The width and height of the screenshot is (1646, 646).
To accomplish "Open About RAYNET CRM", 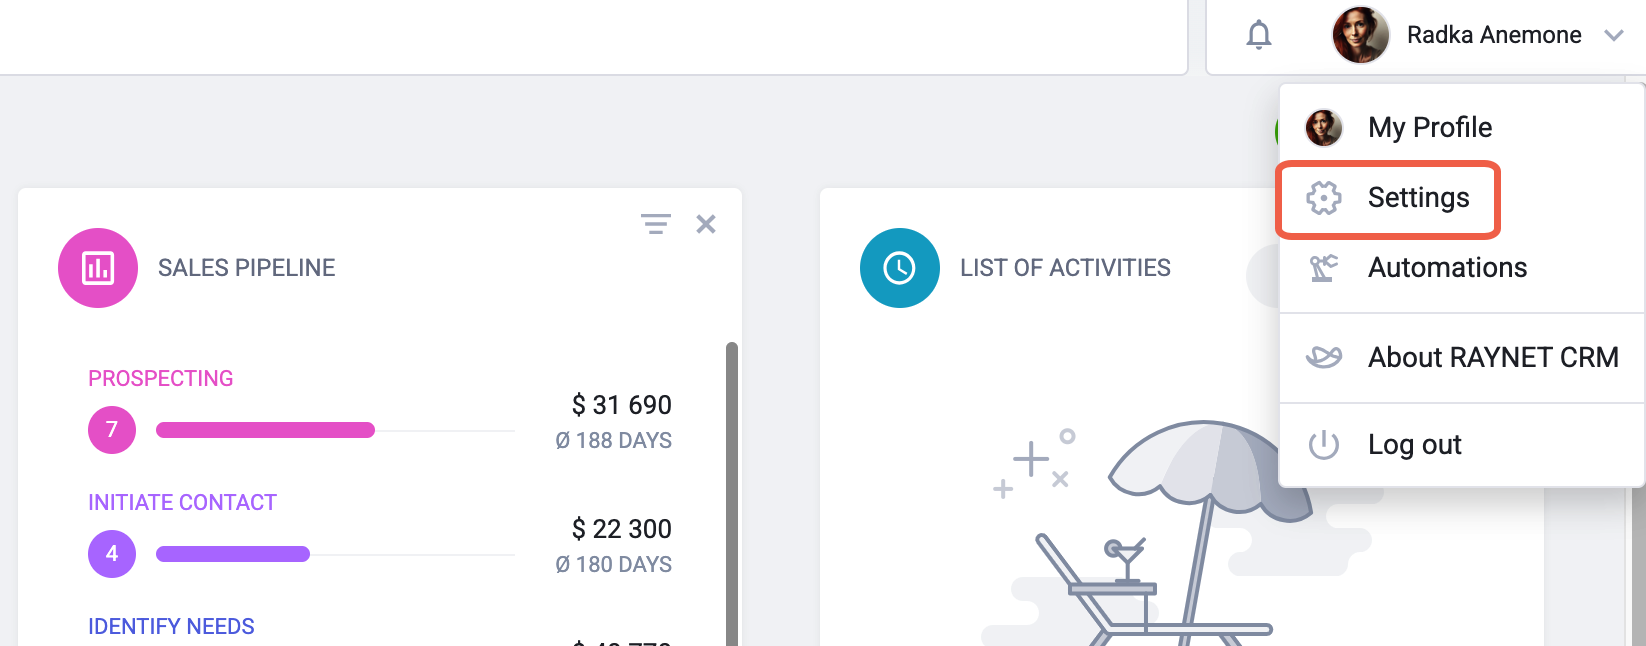I will click(1492, 357).
